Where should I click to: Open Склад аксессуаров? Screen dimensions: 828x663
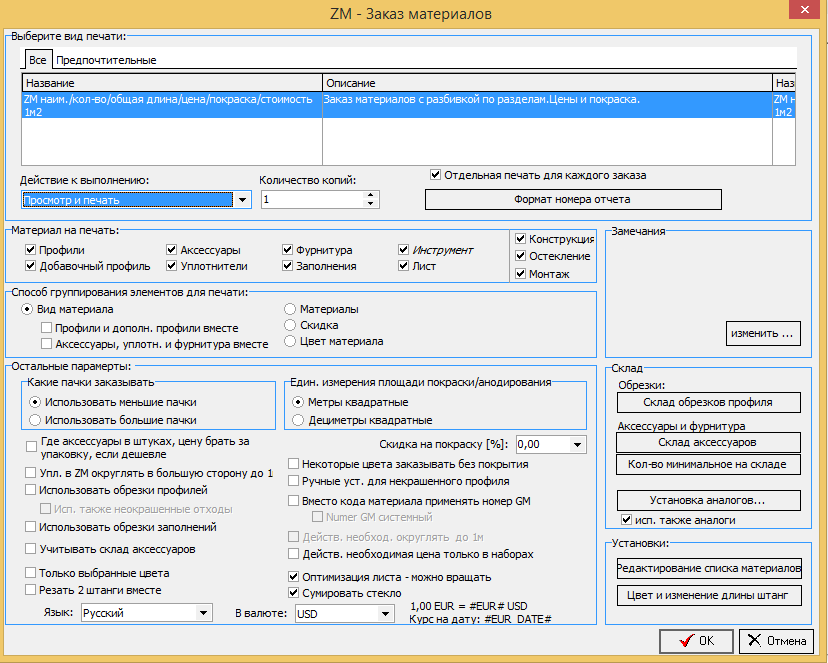tap(708, 442)
